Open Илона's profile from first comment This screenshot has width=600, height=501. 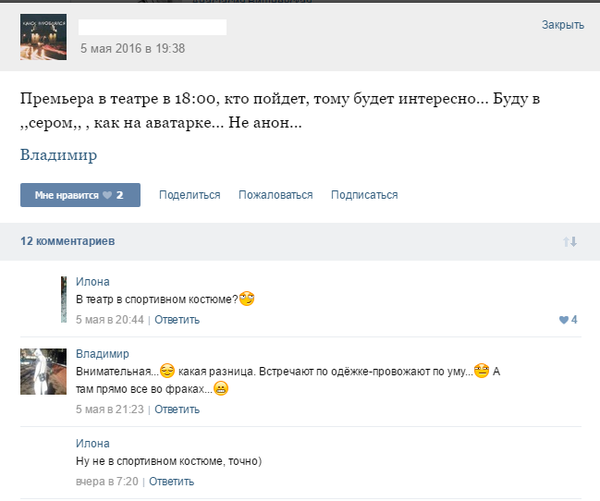[x=93, y=282]
